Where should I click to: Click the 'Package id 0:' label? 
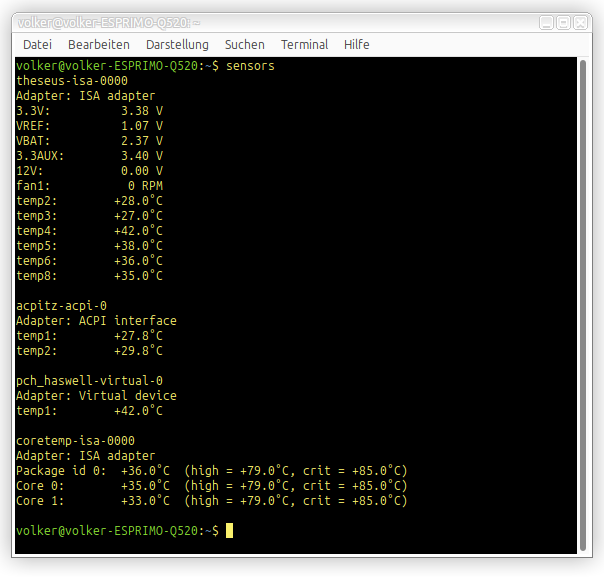pos(61,471)
